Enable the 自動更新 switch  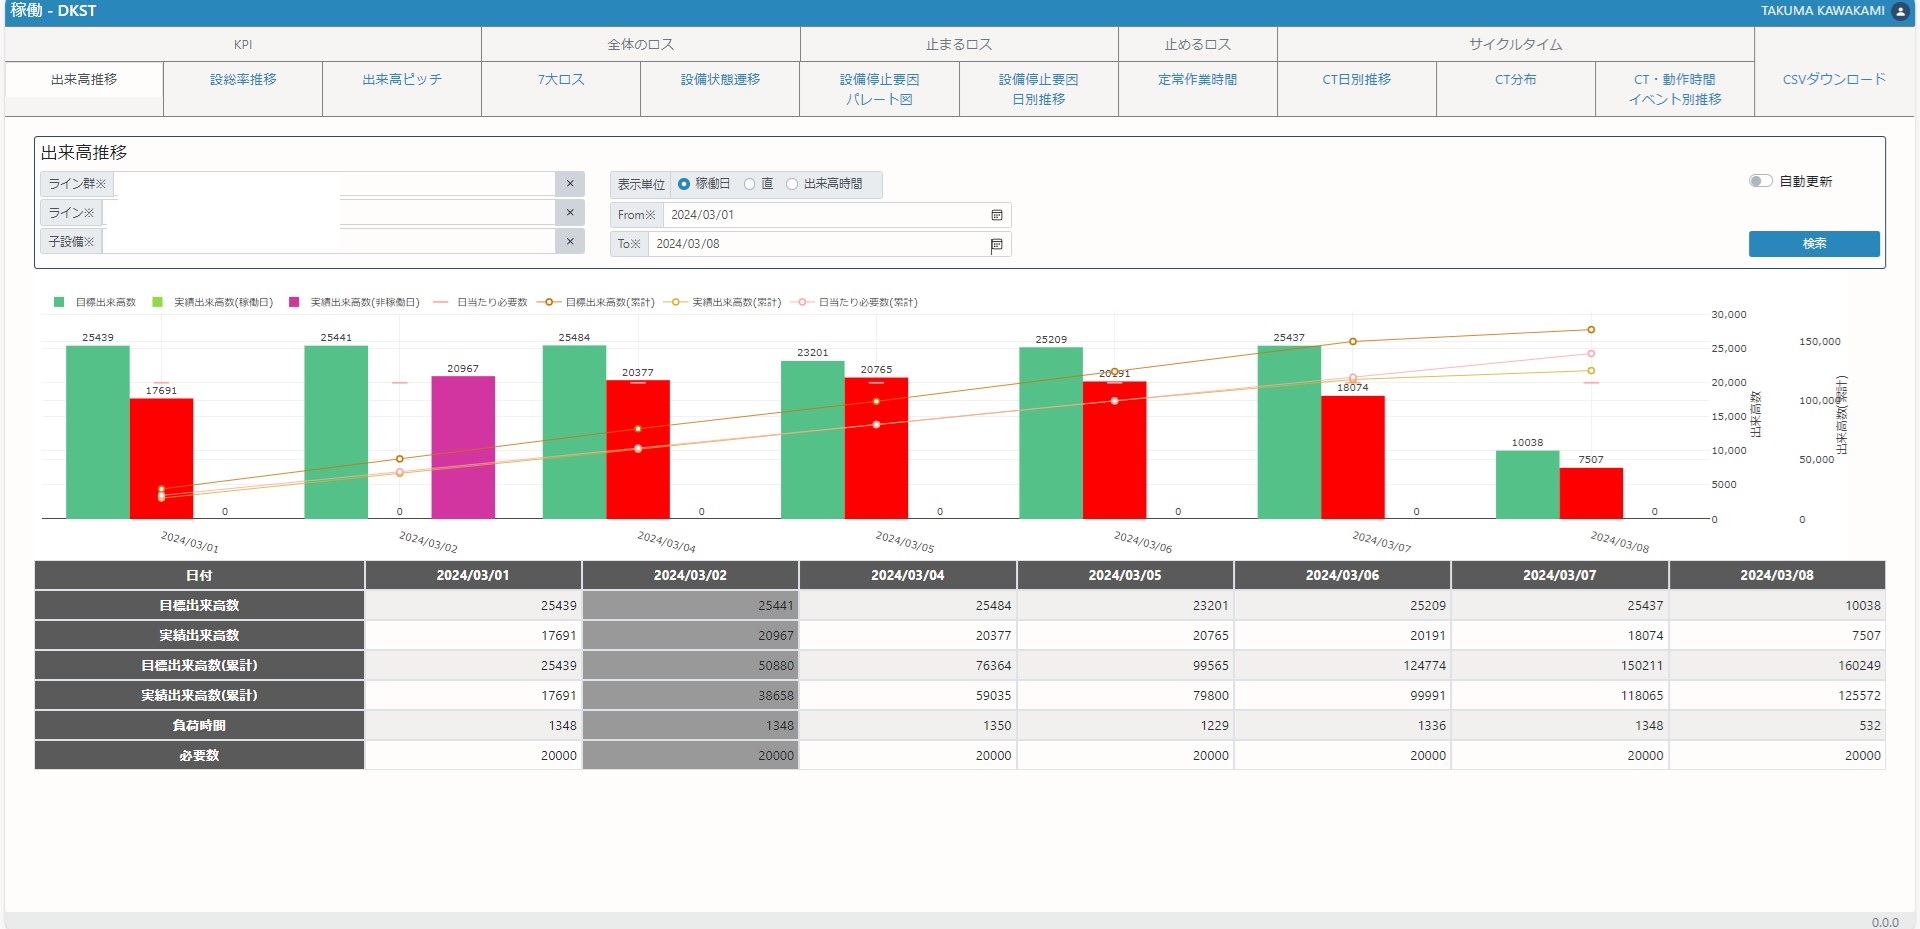[1760, 181]
